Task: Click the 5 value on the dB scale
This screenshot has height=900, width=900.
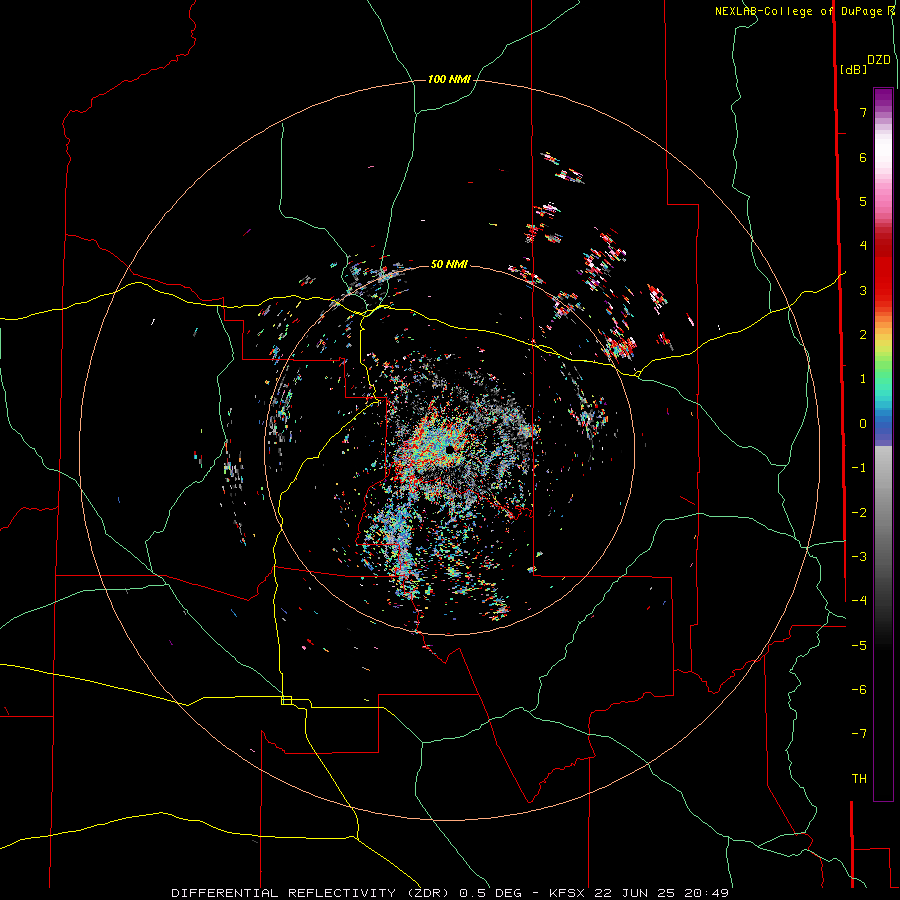Action: tap(863, 201)
